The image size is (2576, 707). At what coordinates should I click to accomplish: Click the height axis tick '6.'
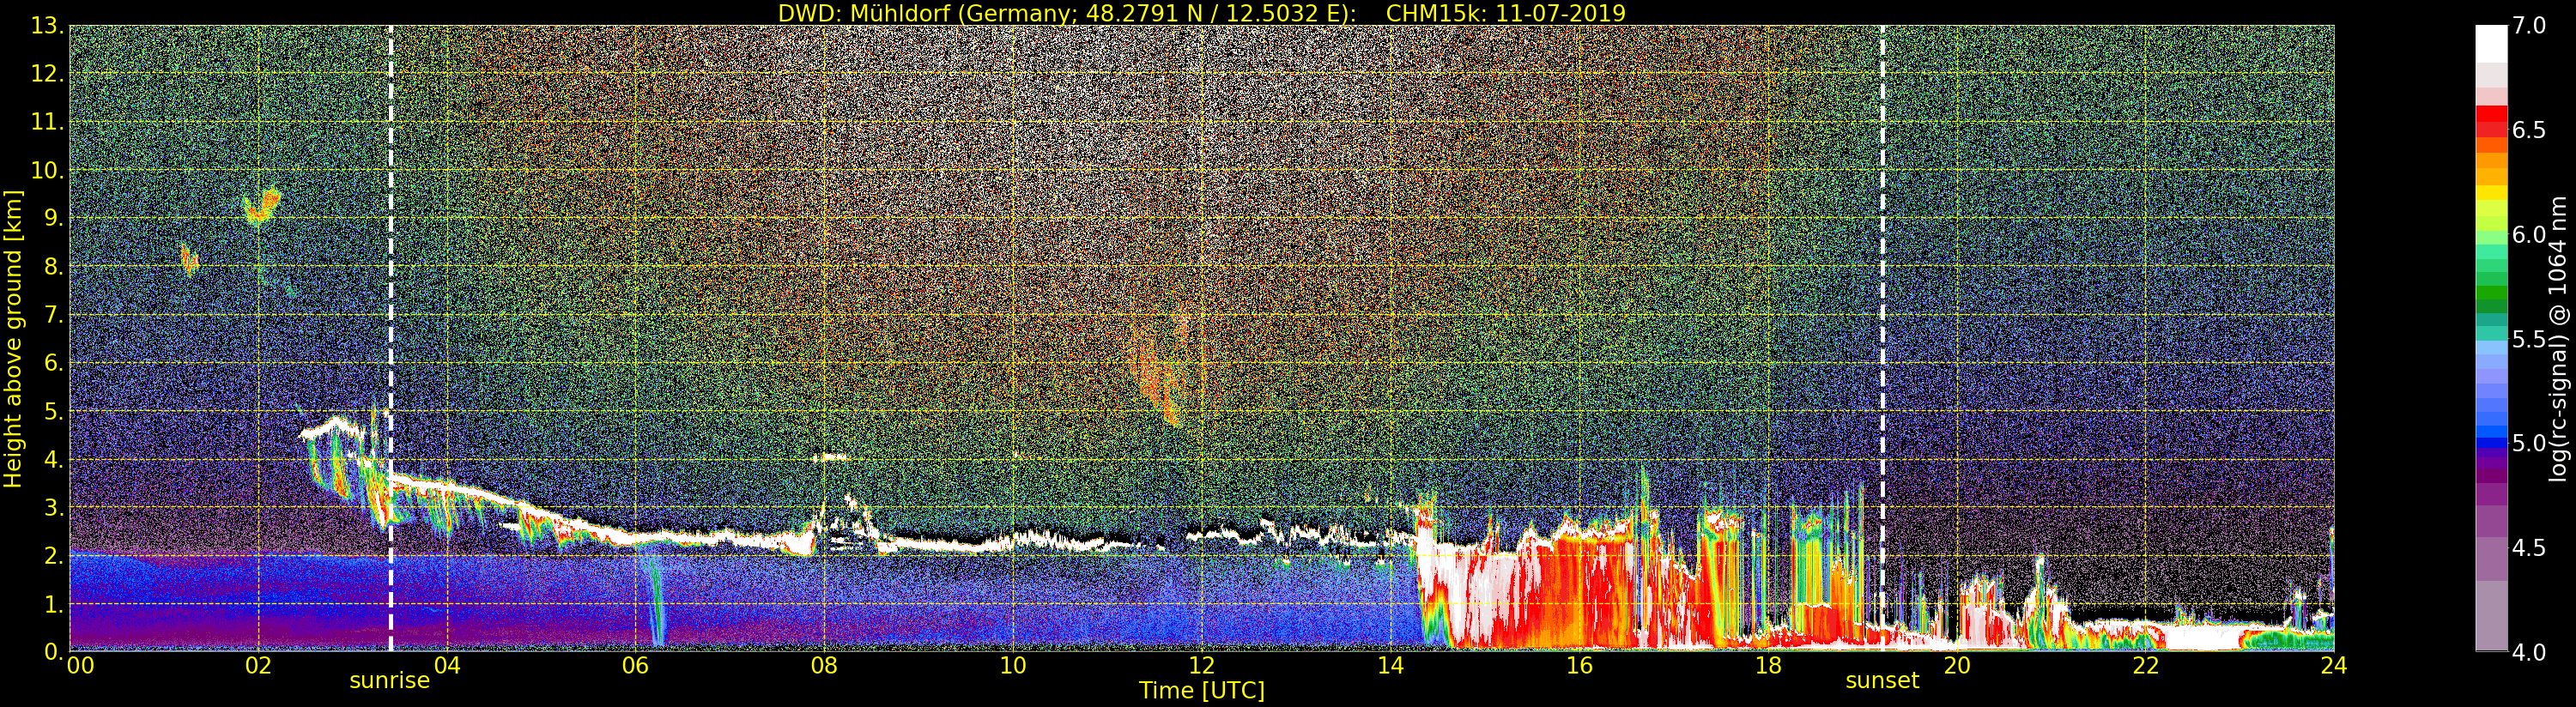coord(53,363)
